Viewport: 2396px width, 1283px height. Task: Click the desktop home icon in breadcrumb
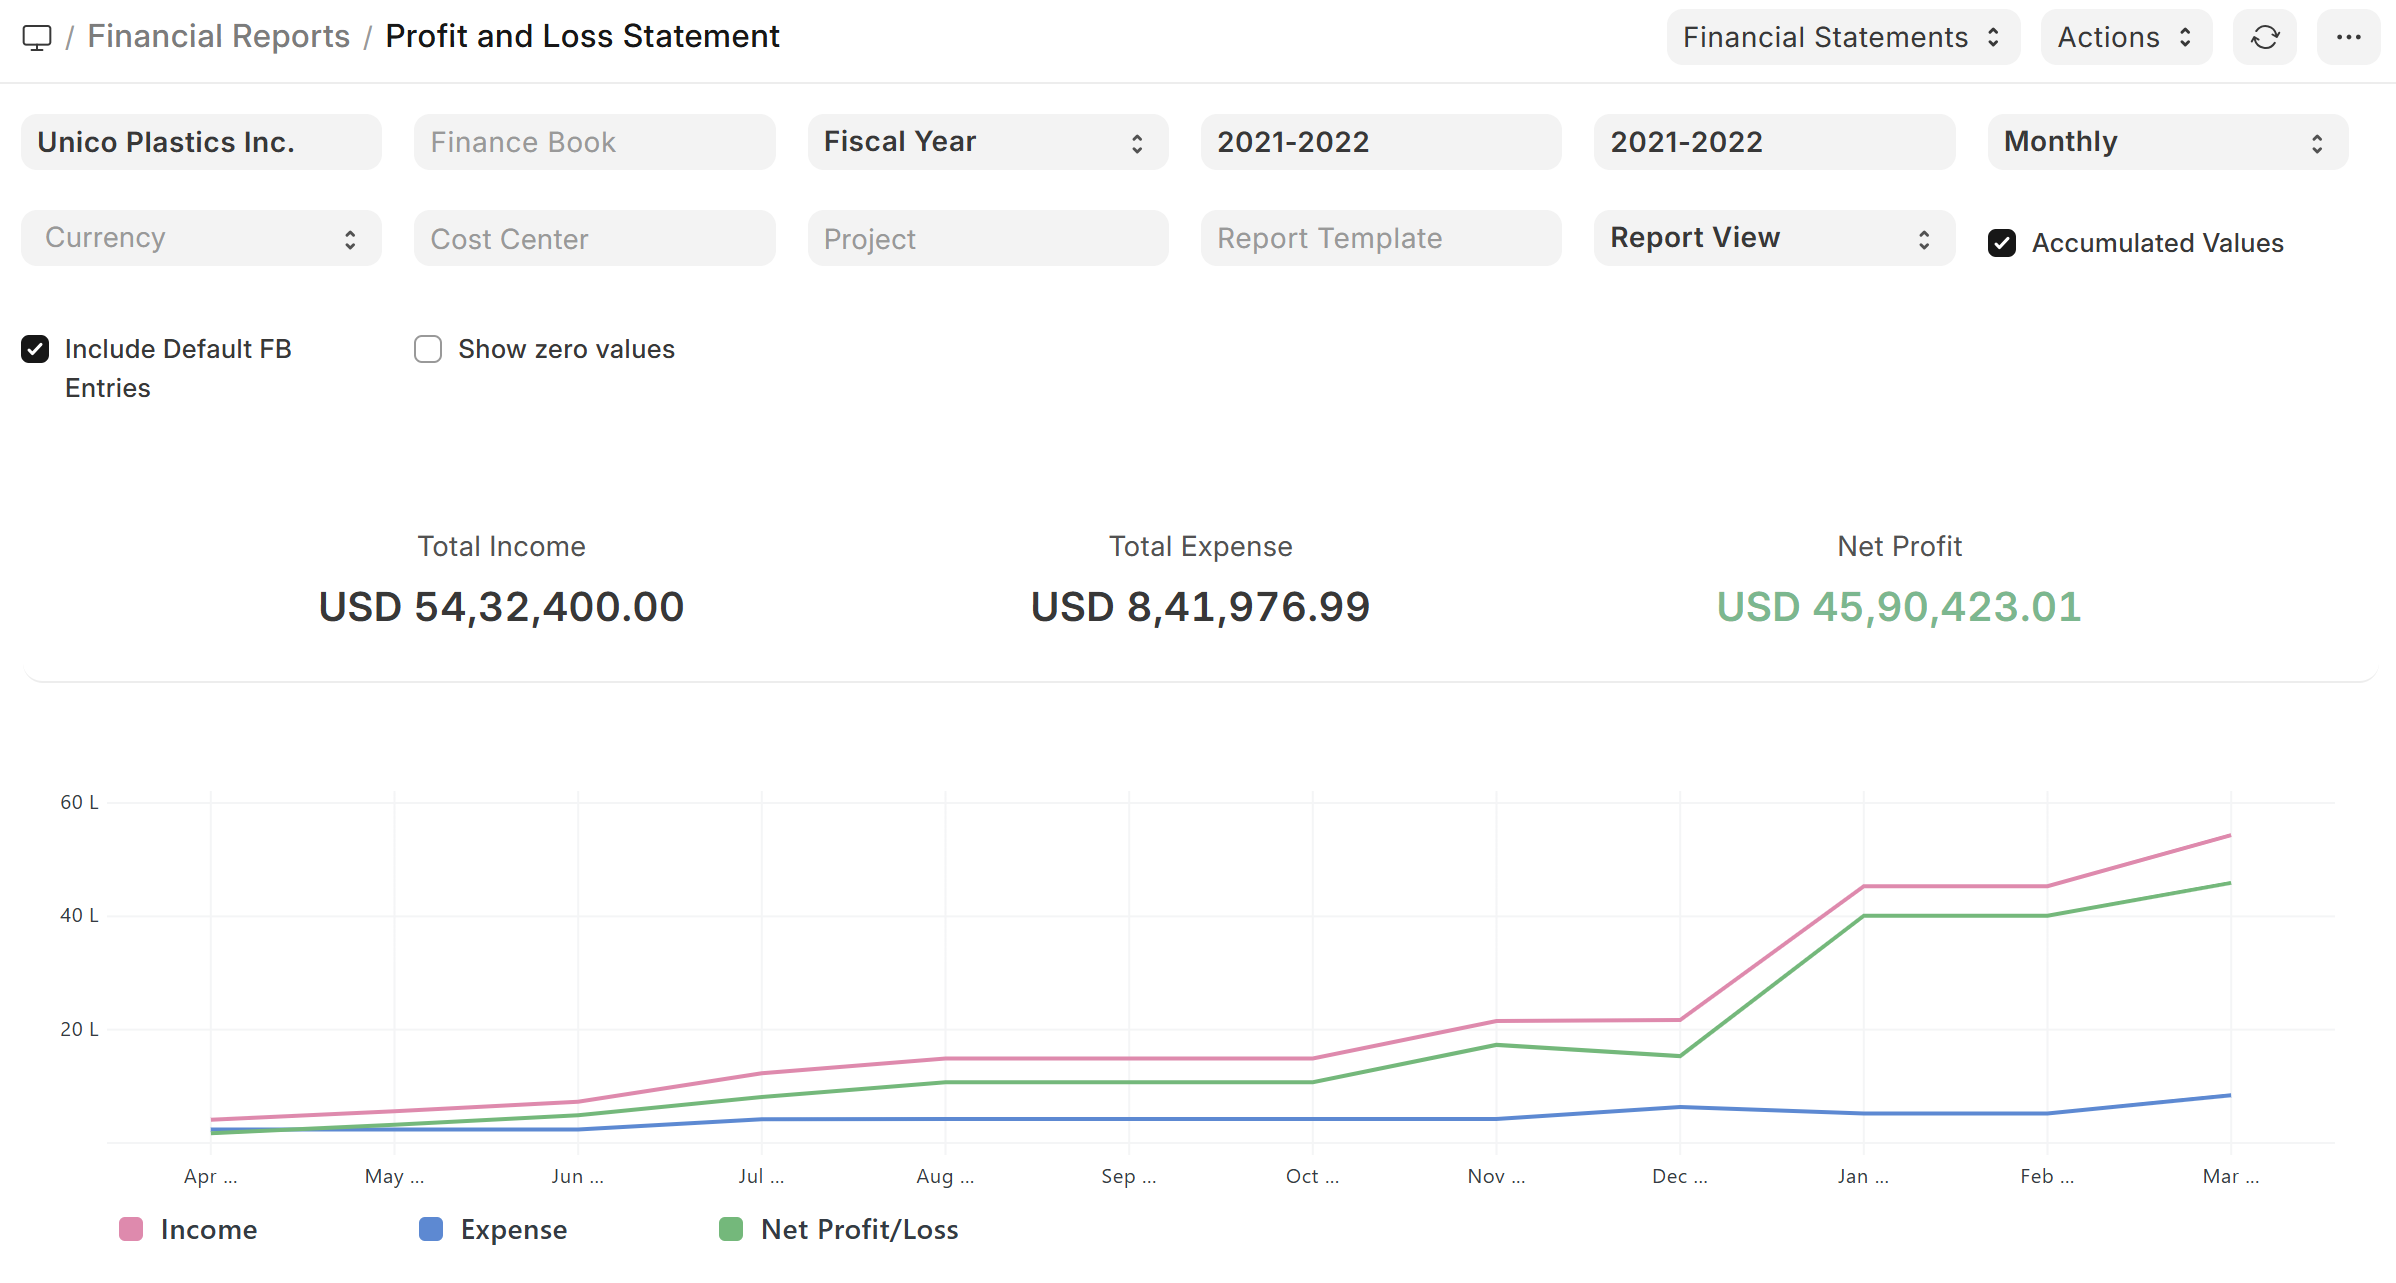coord(37,38)
